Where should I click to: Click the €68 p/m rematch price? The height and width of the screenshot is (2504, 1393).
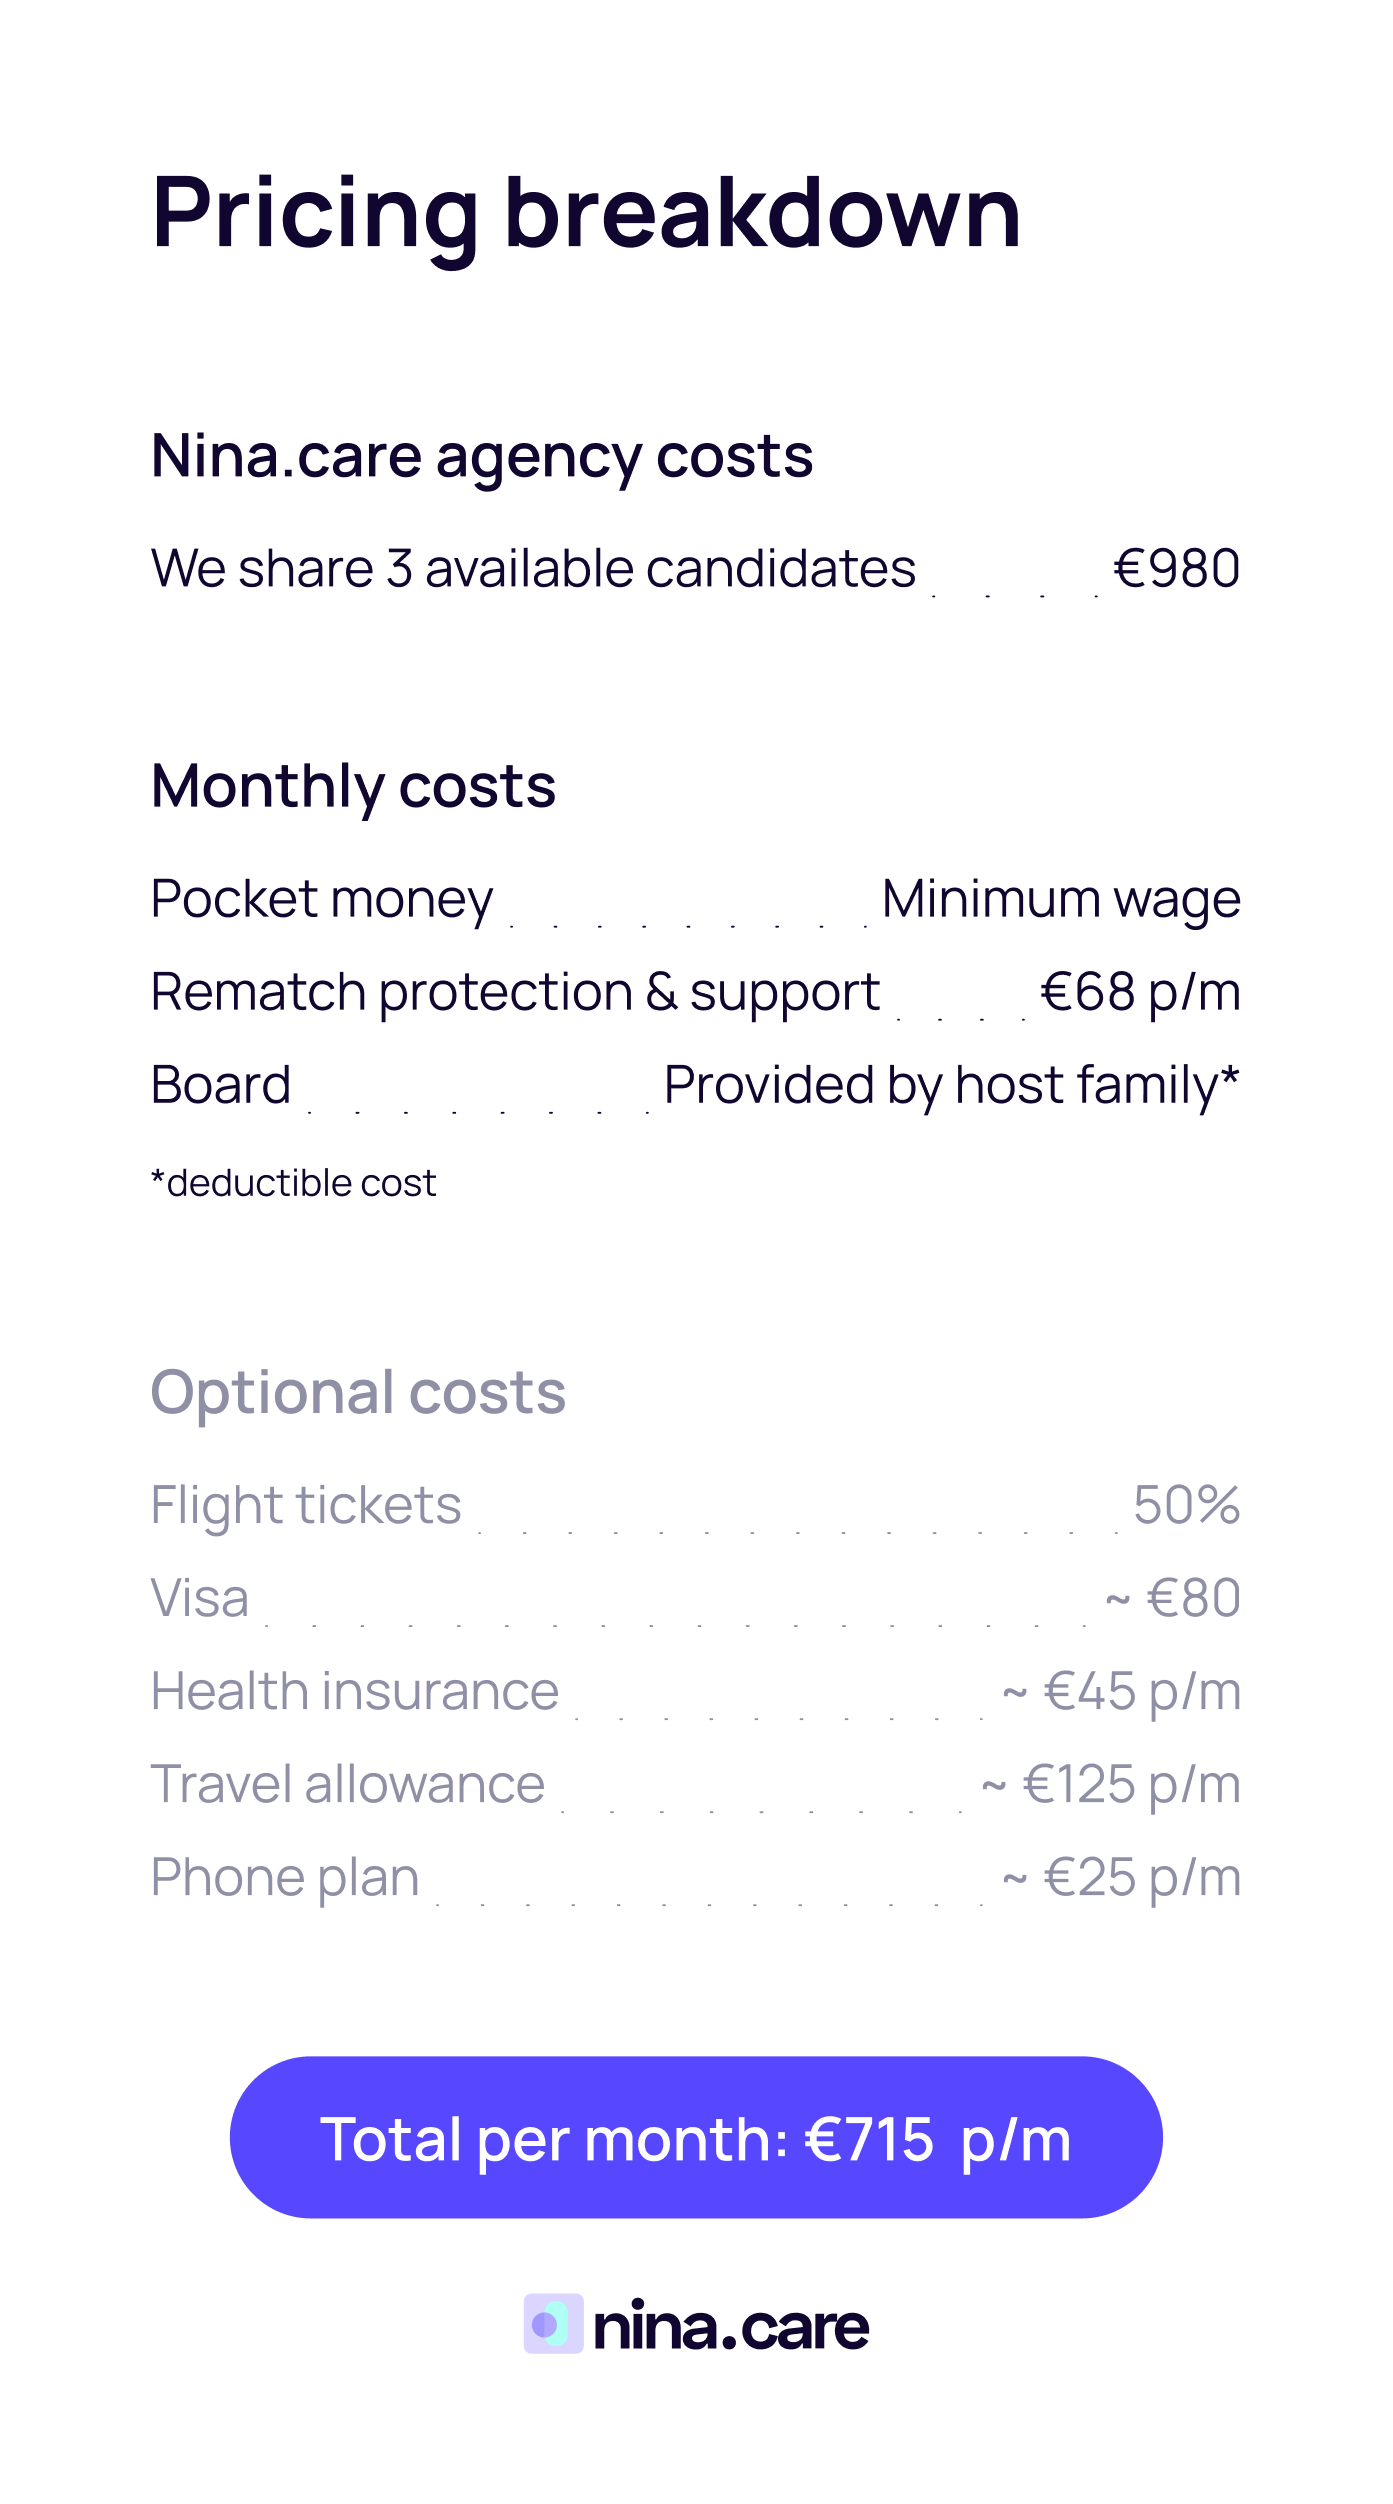click(1140, 992)
